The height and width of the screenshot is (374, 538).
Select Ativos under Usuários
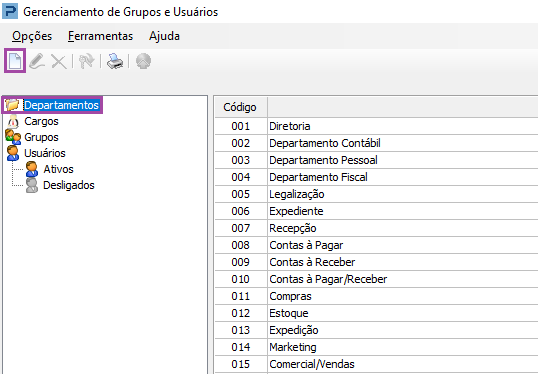(58, 169)
